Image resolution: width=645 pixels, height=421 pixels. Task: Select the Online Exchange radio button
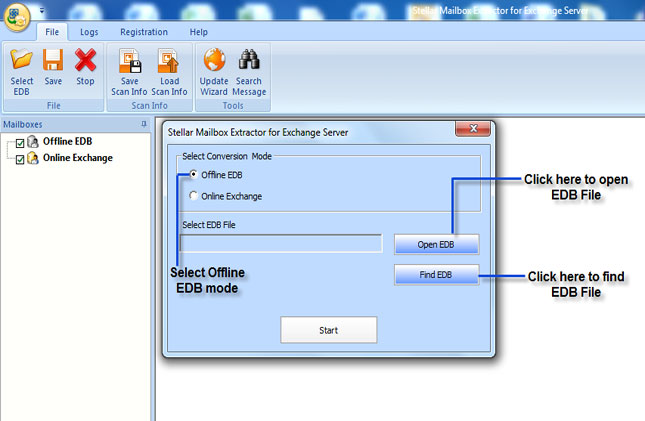pos(193,195)
